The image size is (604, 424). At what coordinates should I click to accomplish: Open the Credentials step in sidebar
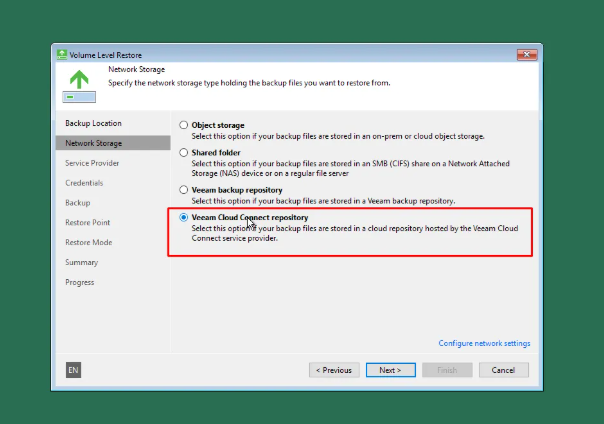click(x=84, y=183)
